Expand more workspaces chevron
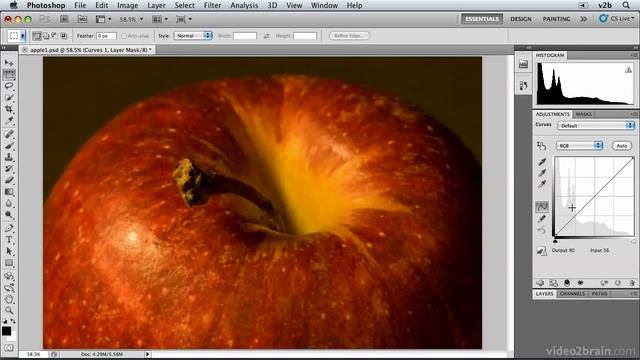 (x=583, y=19)
